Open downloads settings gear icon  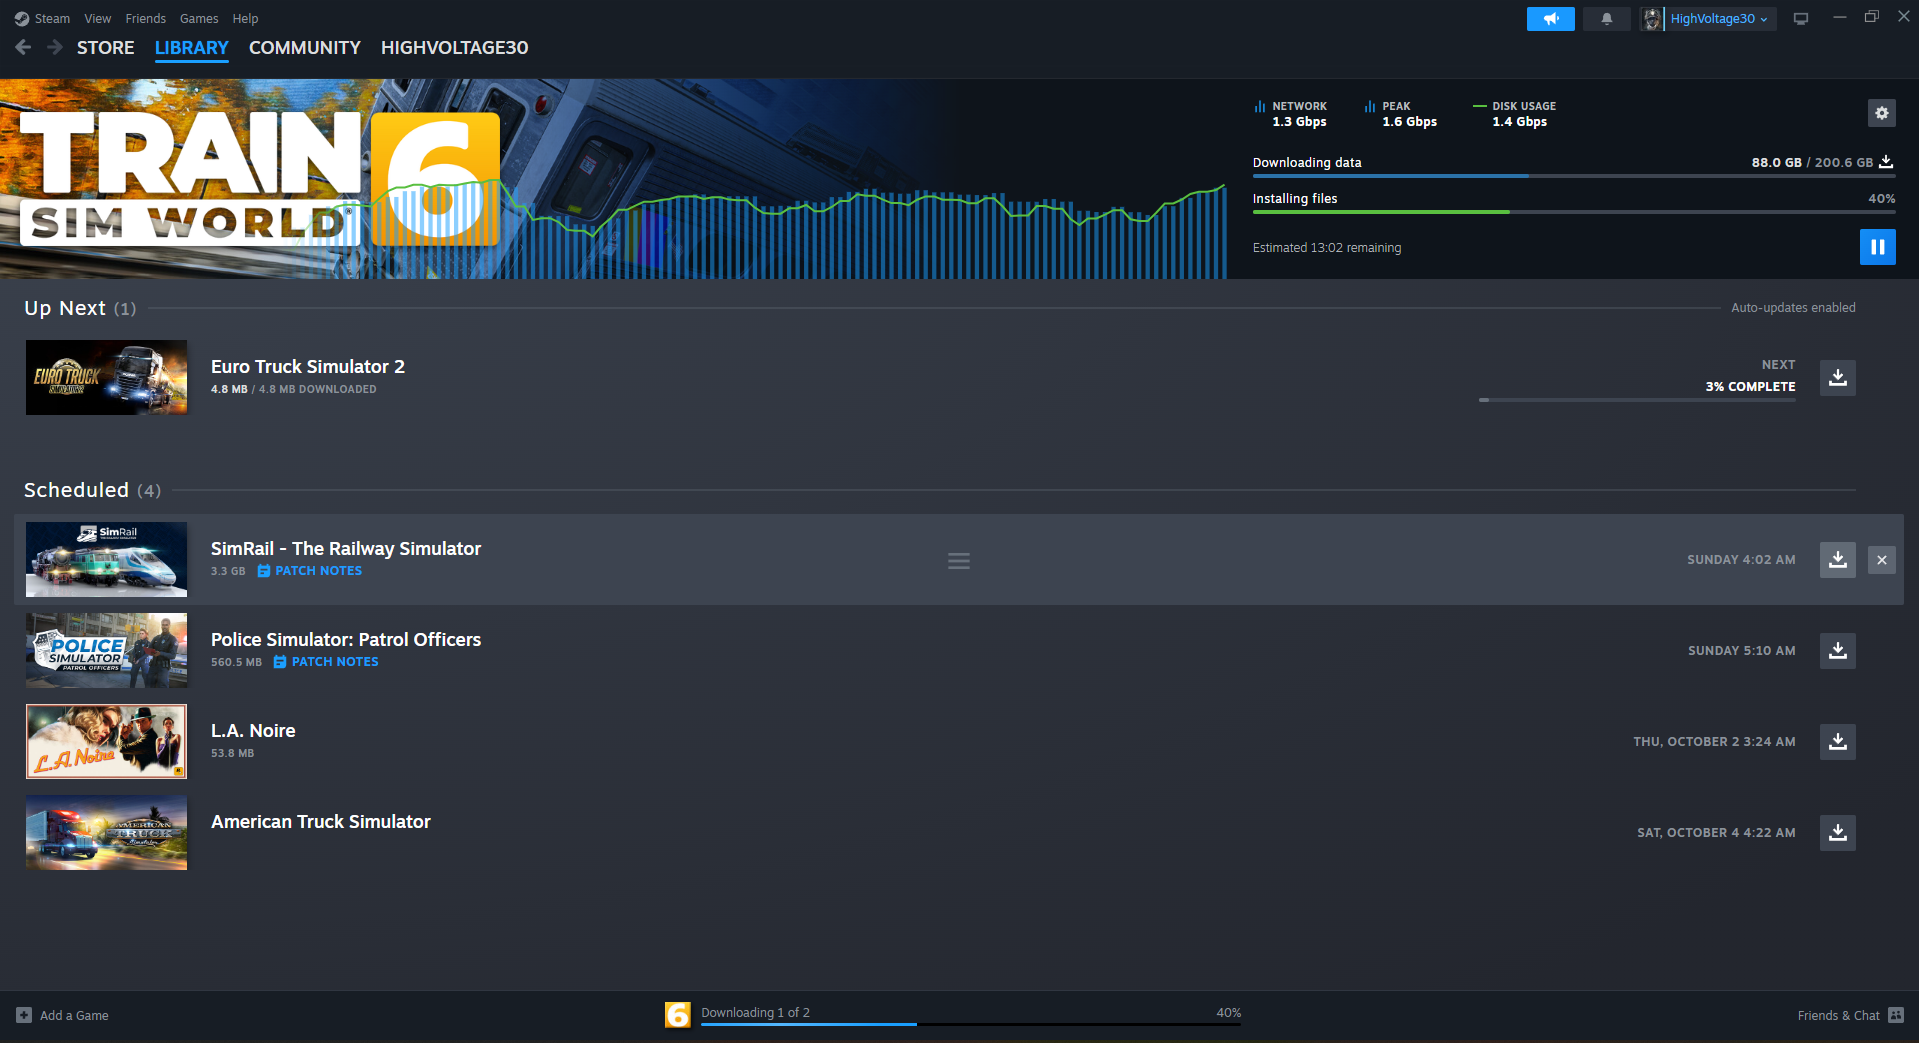click(1881, 113)
